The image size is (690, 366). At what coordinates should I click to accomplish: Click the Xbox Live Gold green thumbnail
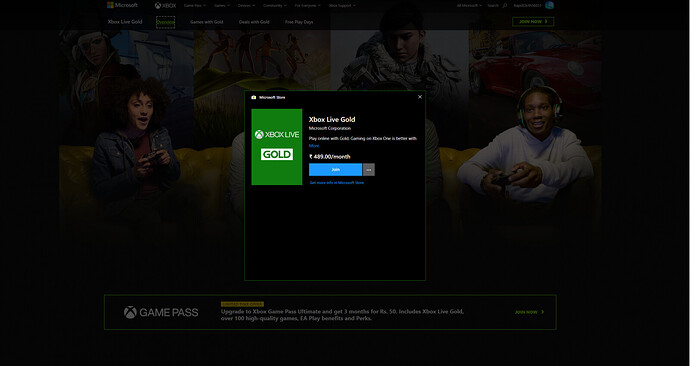click(277, 147)
